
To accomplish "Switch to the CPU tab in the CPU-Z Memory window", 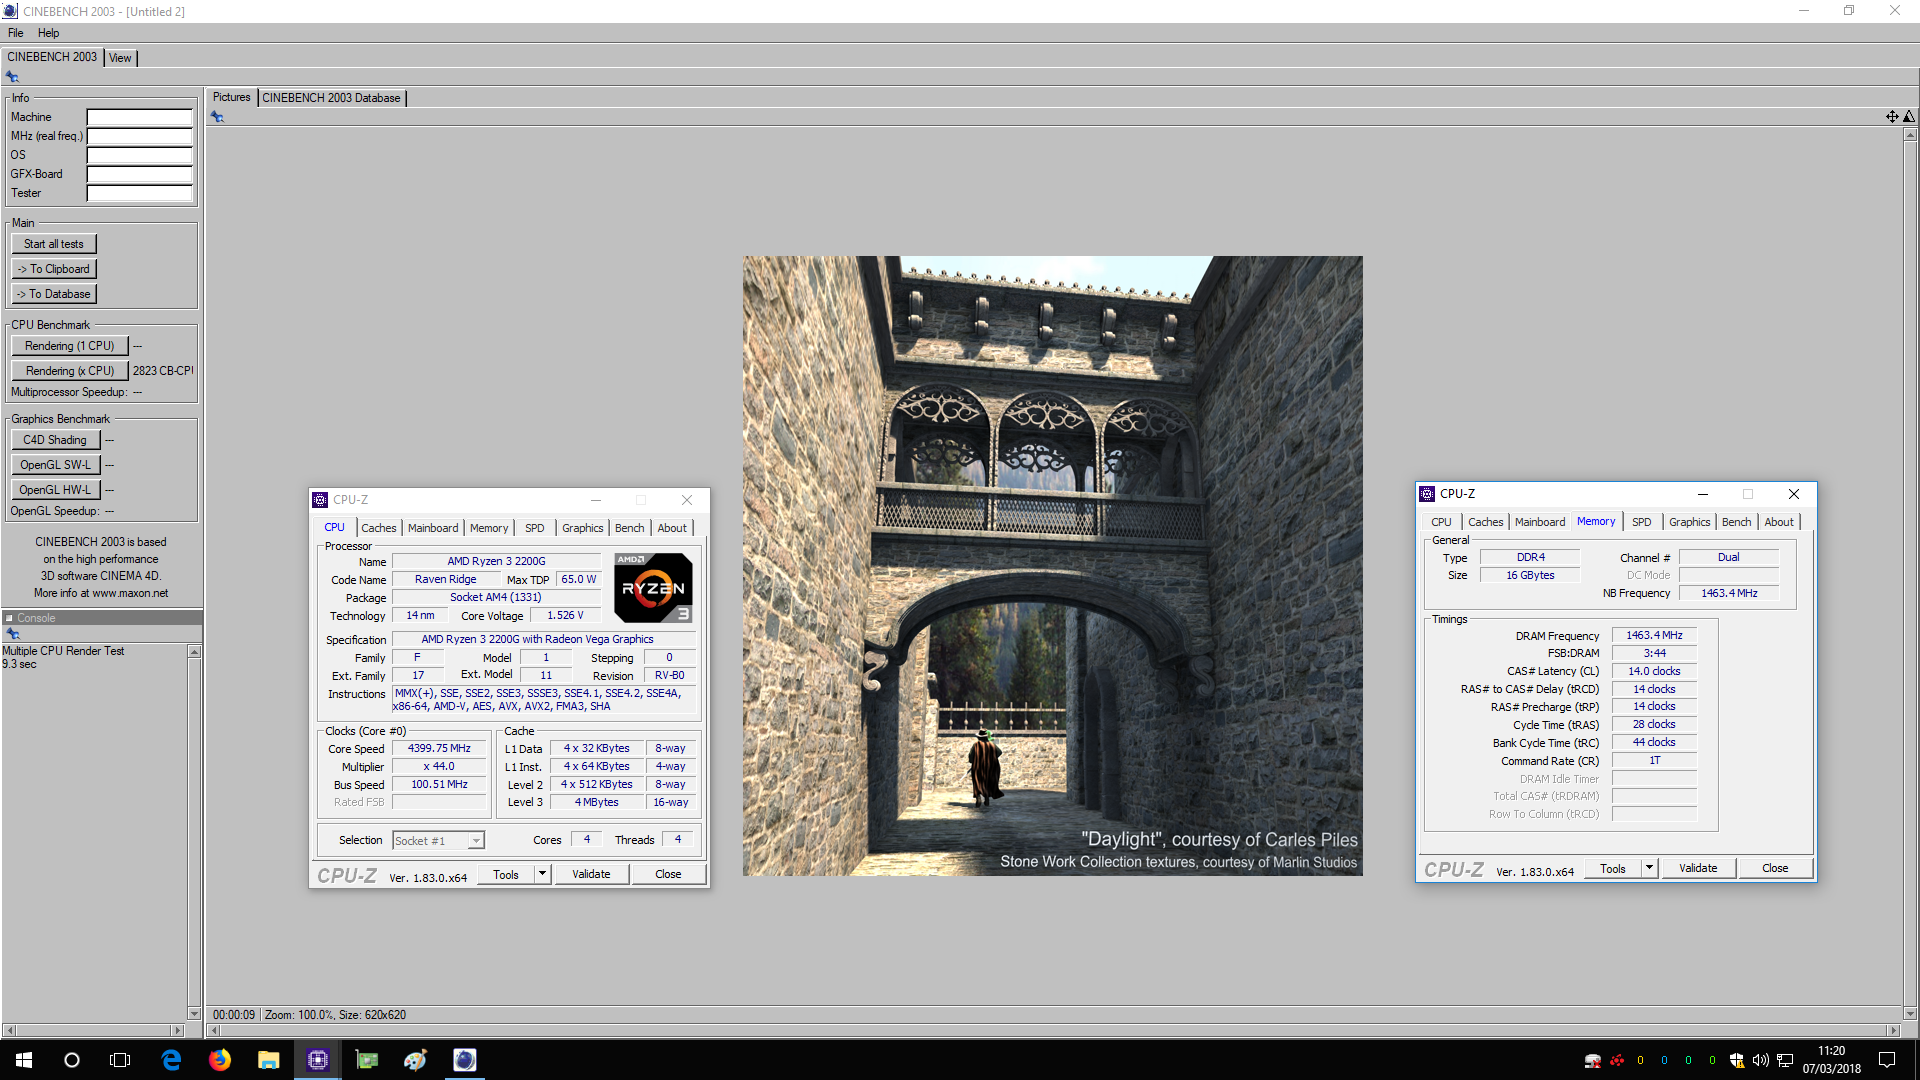I will click(1441, 522).
